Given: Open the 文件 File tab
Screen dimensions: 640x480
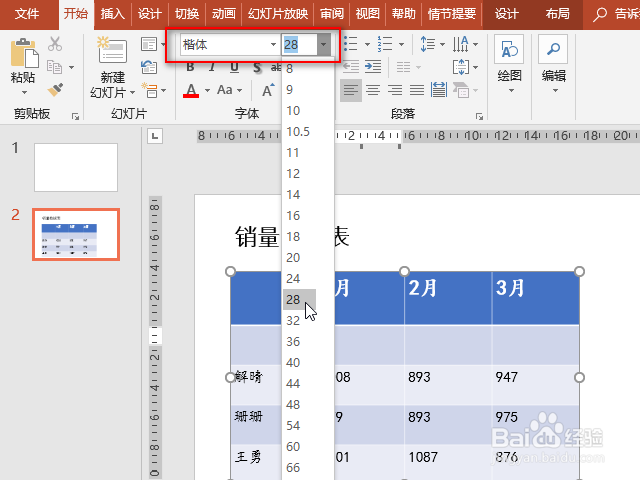Looking at the screenshot, I should tap(27, 14).
